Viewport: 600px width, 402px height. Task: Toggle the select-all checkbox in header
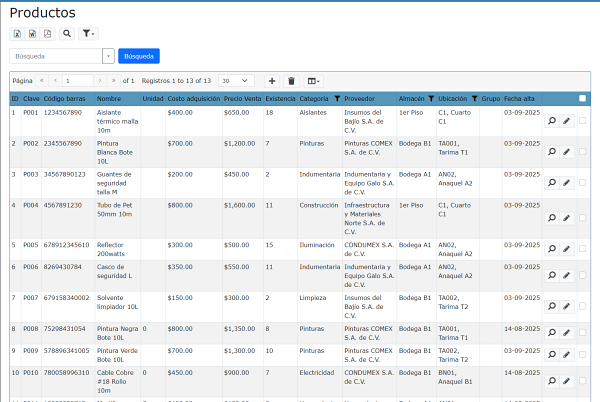(x=582, y=98)
